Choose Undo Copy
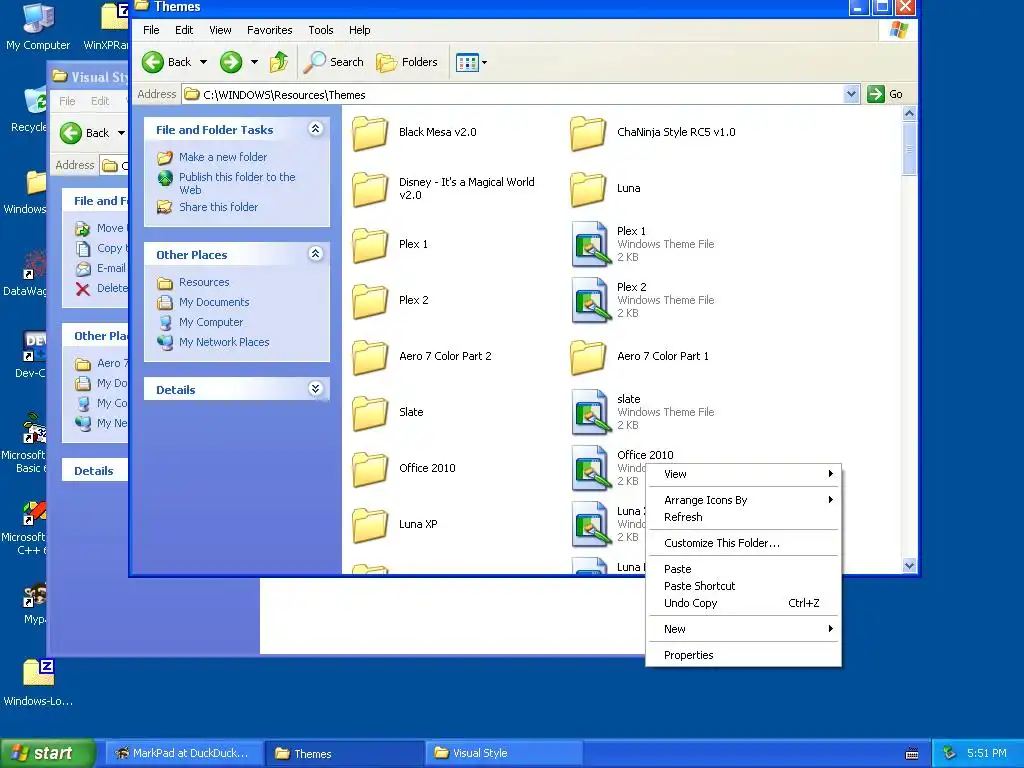Screen dimensions: 1024x768 click(743, 603)
